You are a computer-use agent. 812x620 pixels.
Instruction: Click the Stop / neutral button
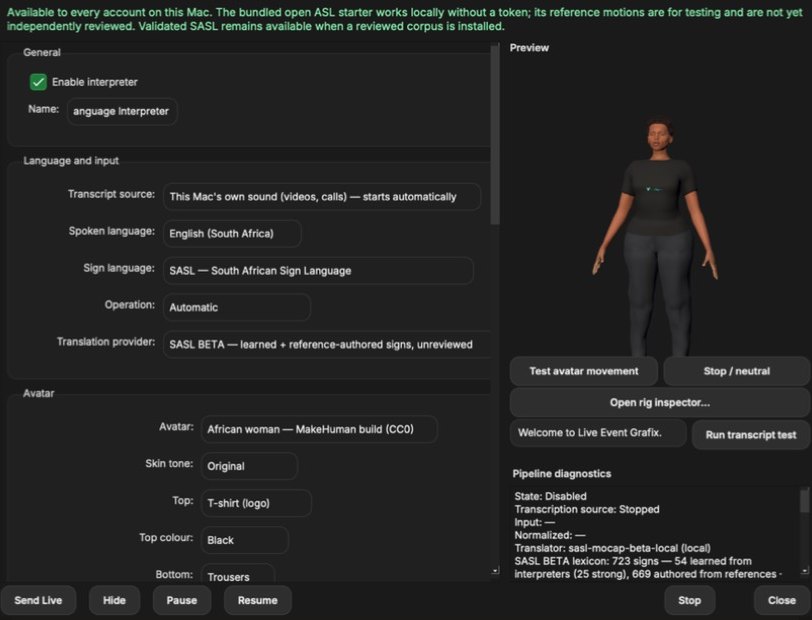point(736,371)
